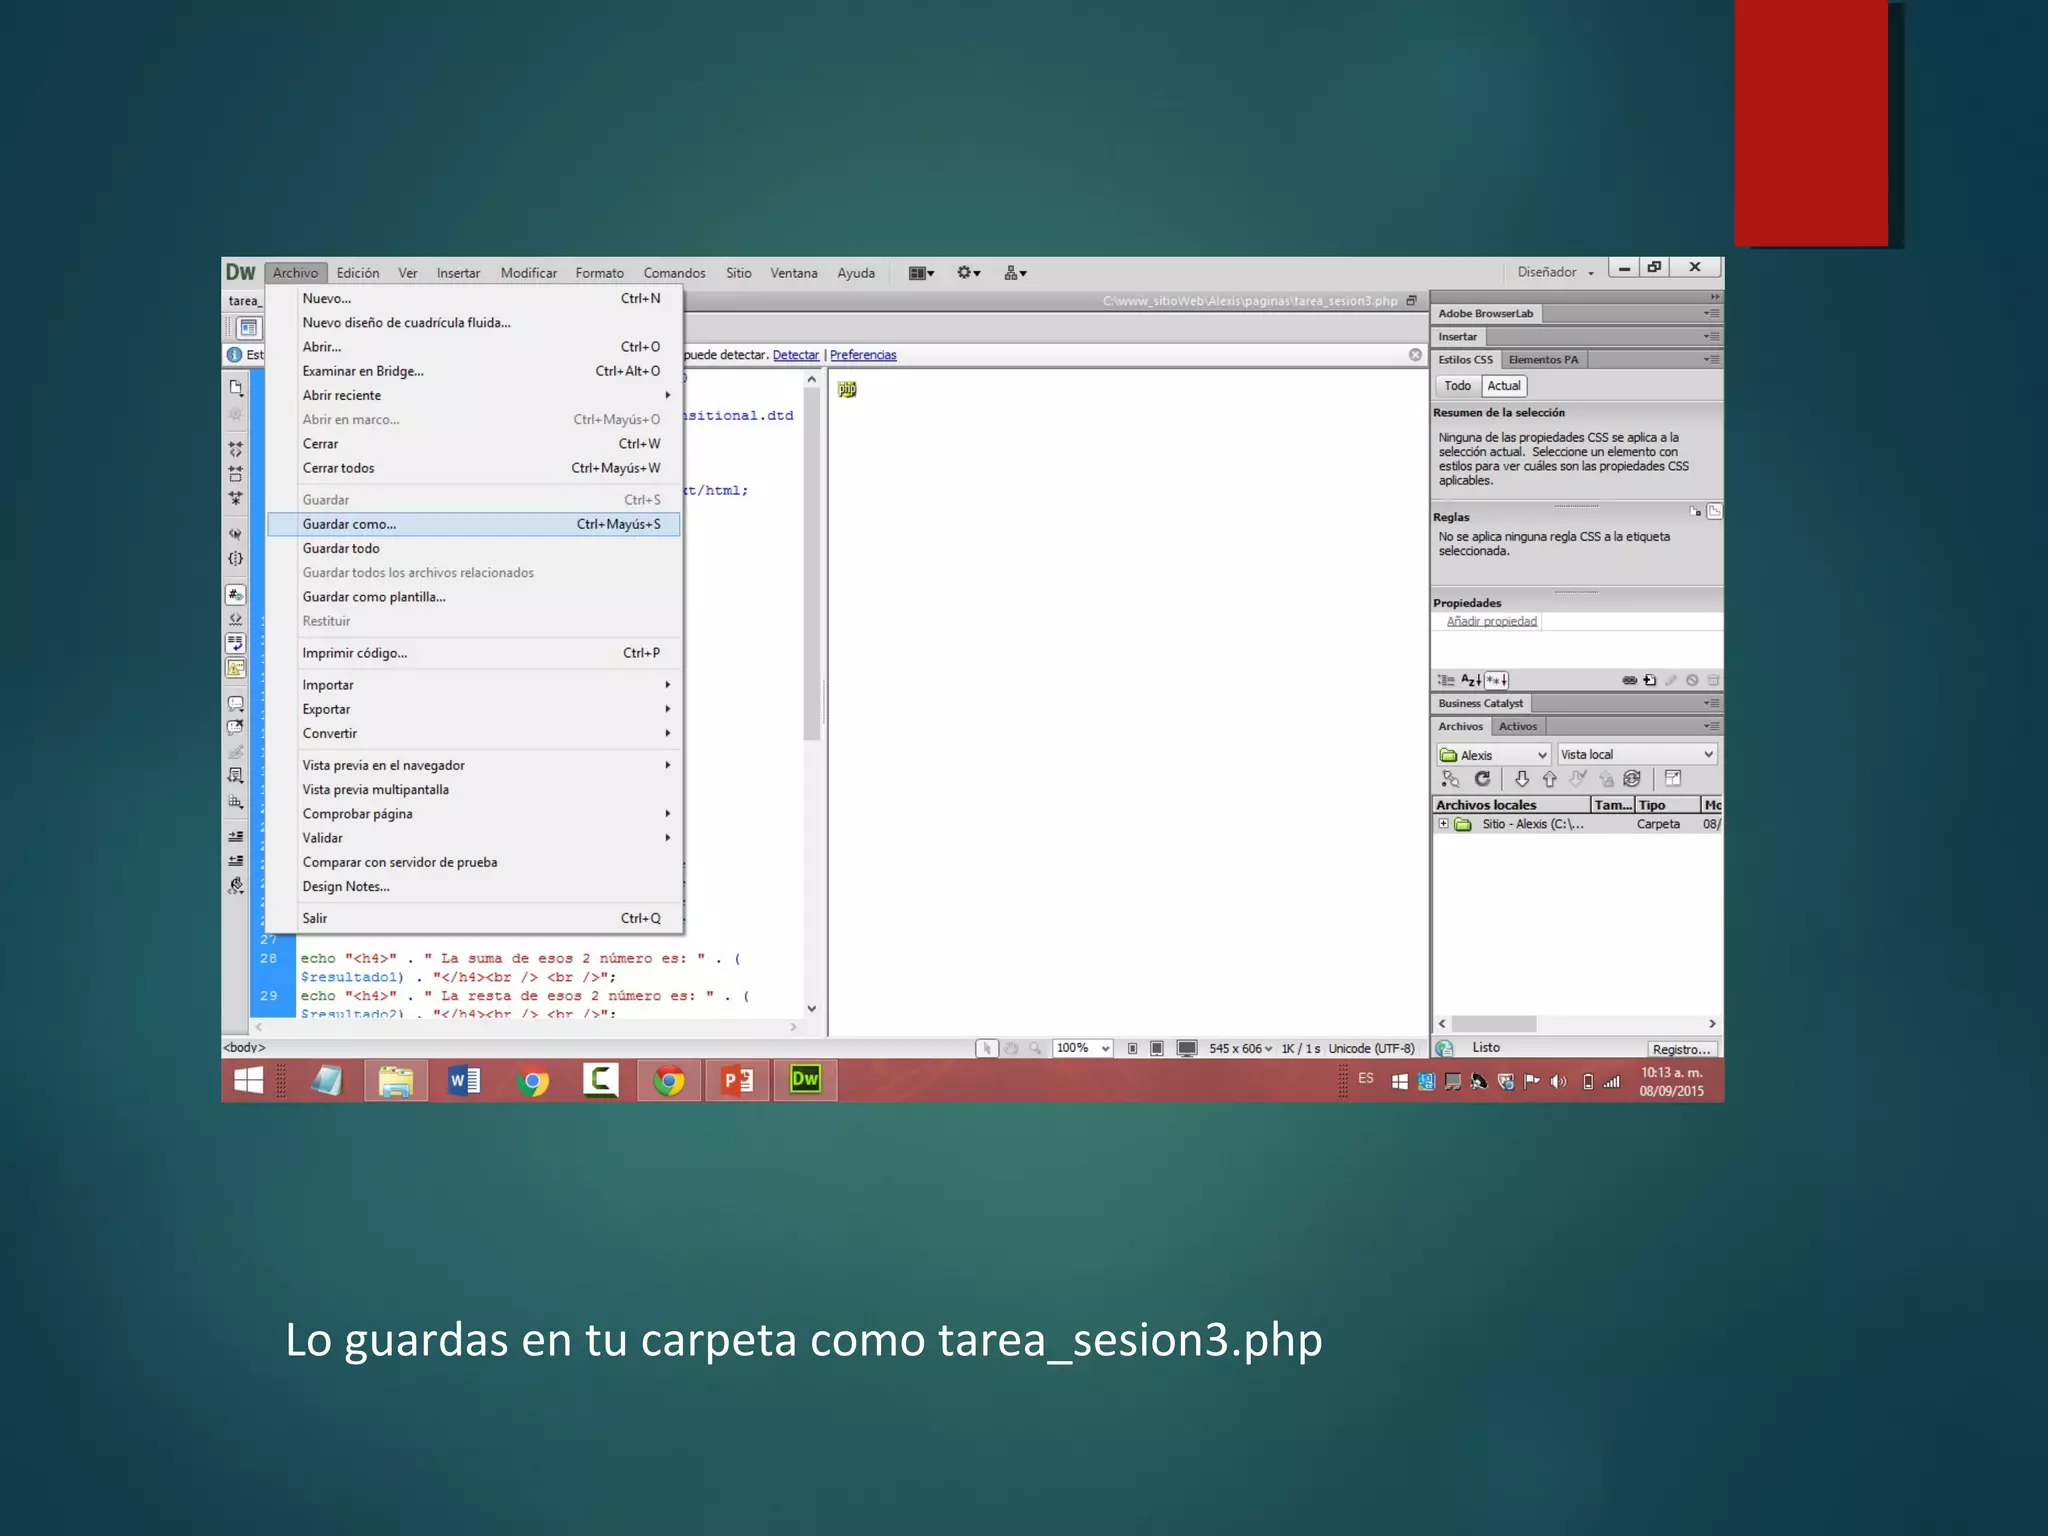This screenshot has height=1536, width=2048.
Task: Click the outdent code icon in coding toolbar
Action: [236, 860]
